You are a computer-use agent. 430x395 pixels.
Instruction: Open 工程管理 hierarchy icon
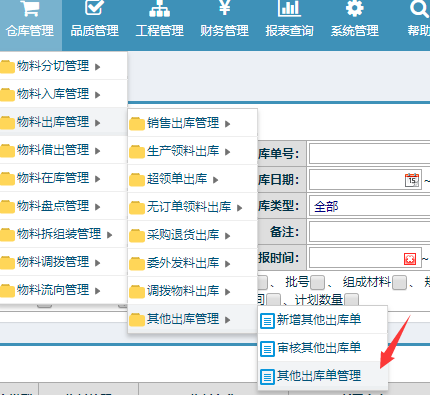pyautogui.click(x=159, y=8)
